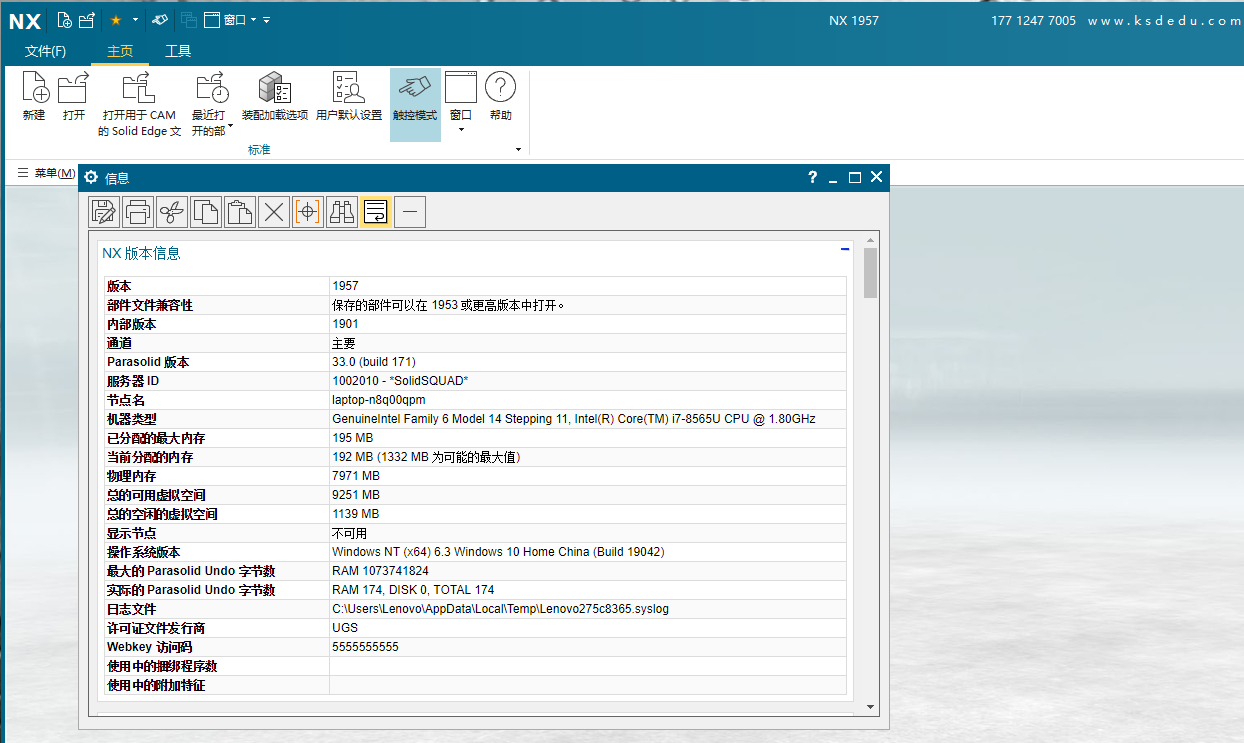Click the copy icon in 信息 toolbar
This screenshot has height=743, width=1244.
pyautogui.click(x=206, y=211)
